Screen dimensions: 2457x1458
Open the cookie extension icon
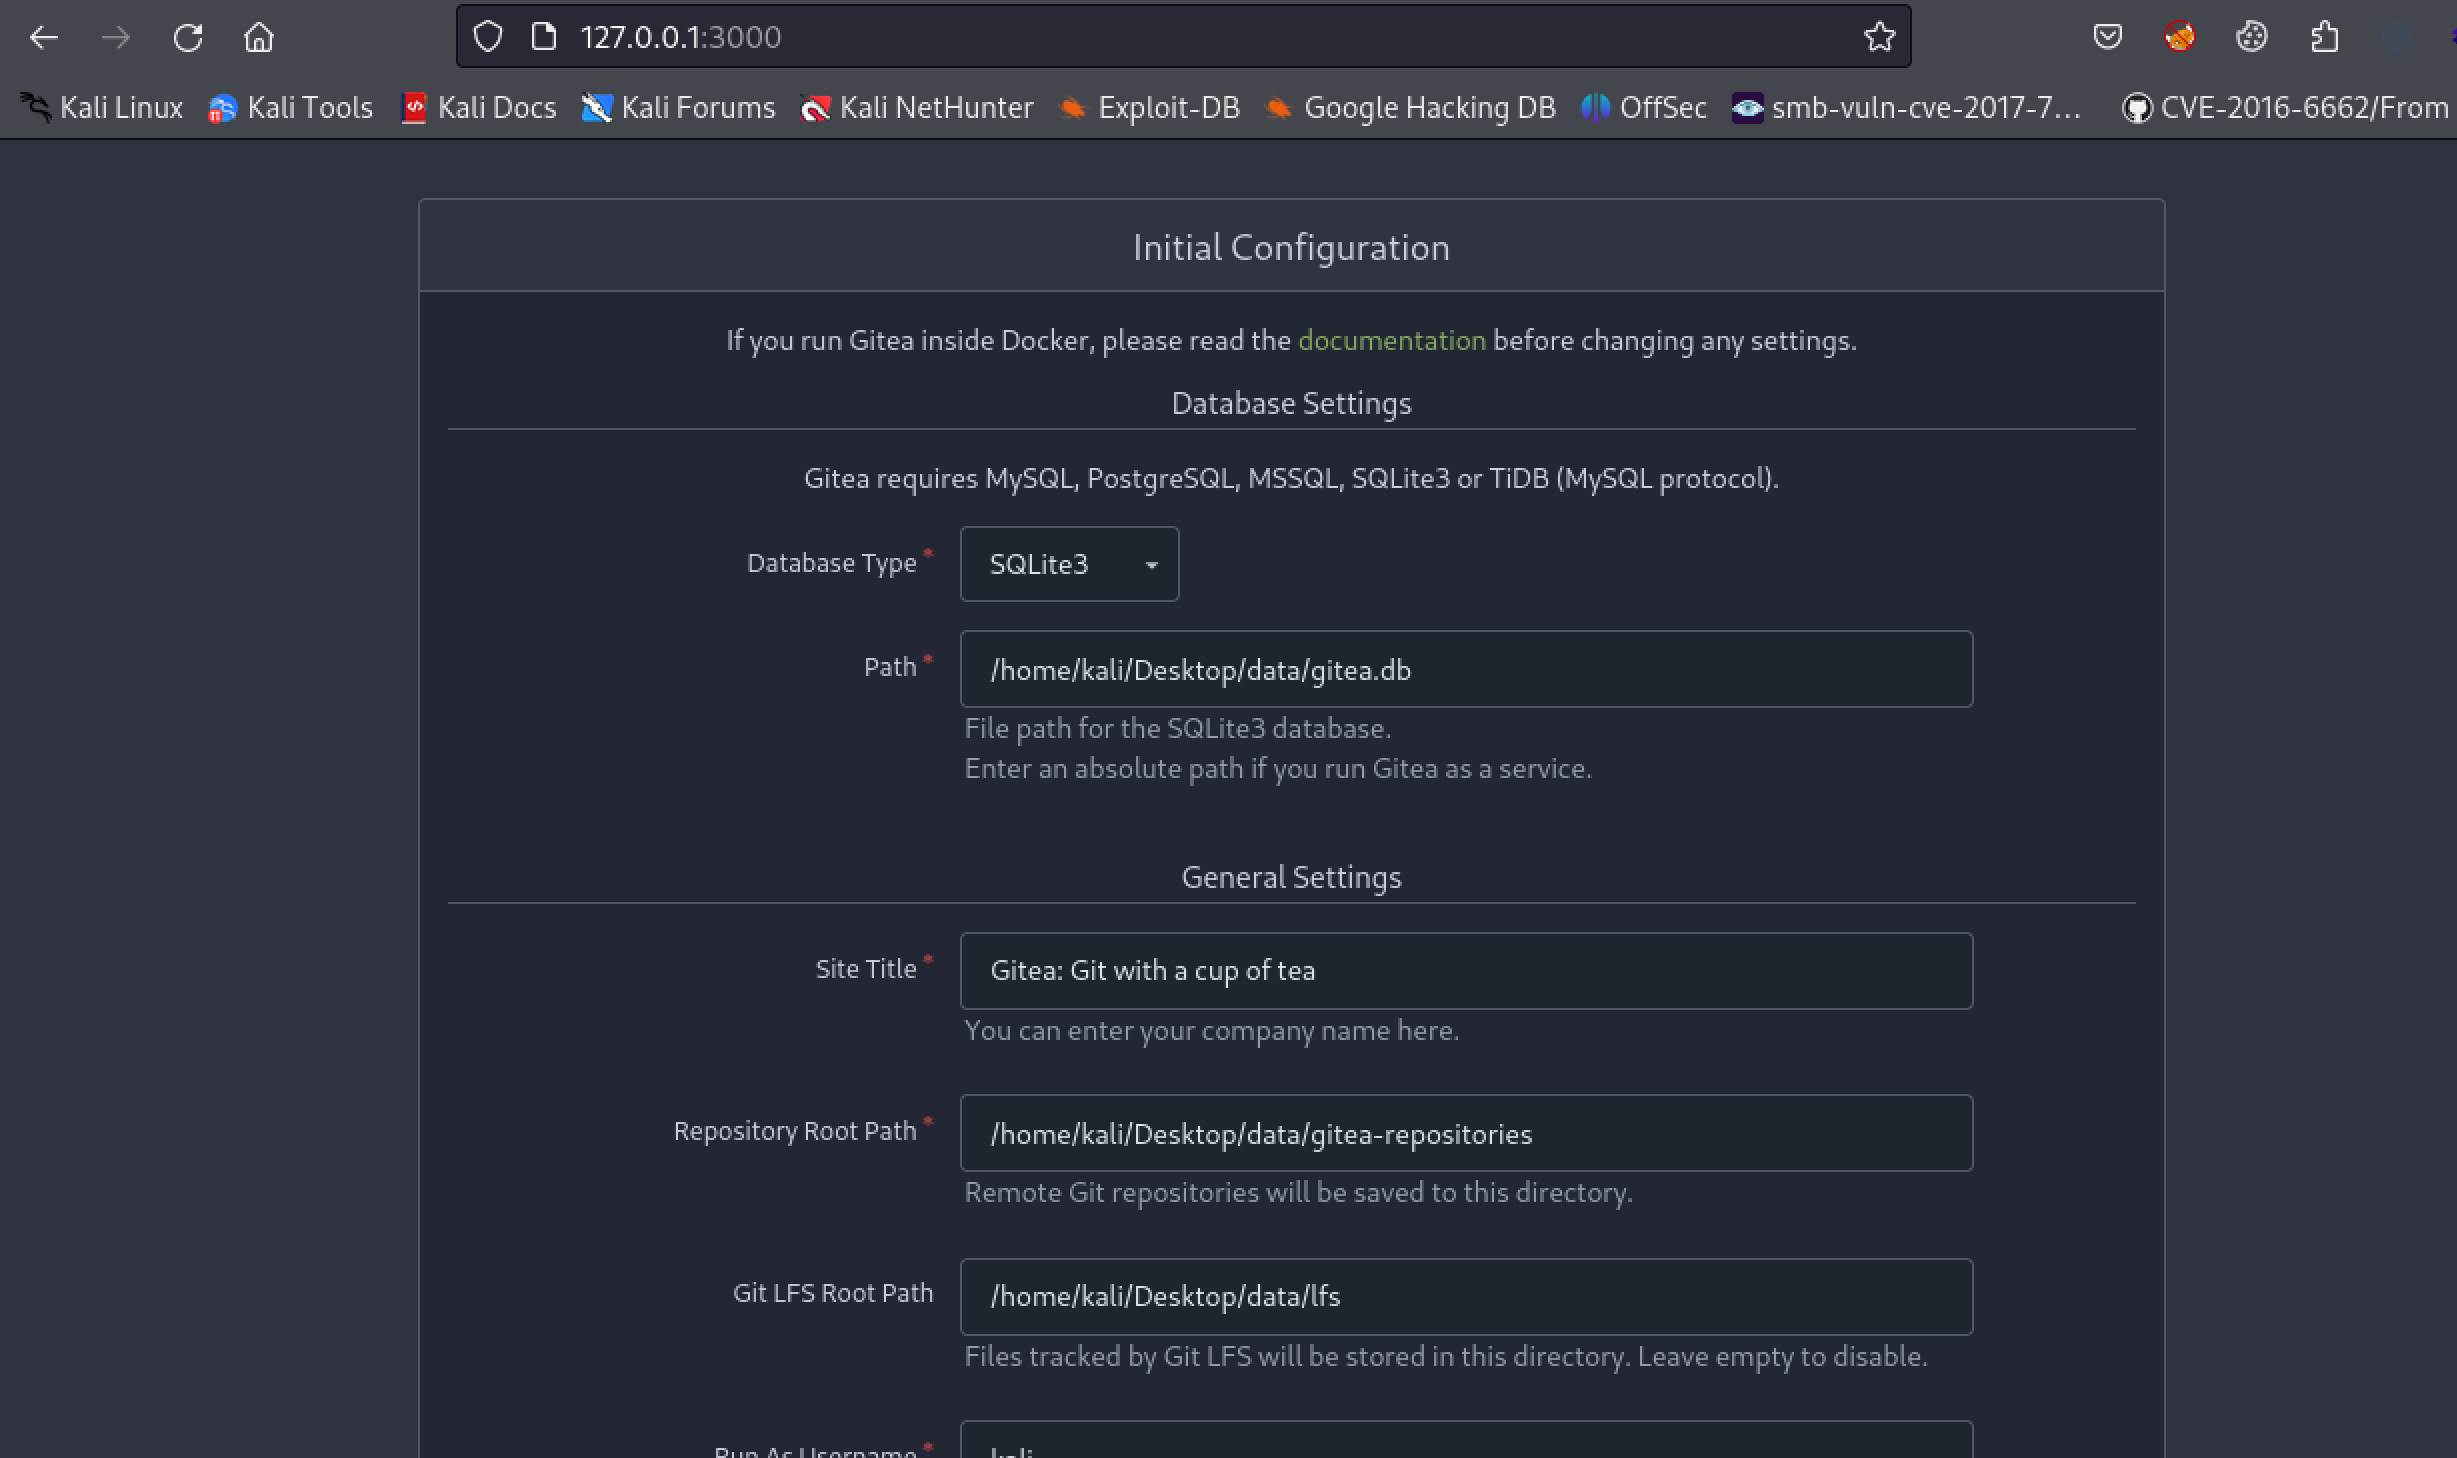(2251, 37)
